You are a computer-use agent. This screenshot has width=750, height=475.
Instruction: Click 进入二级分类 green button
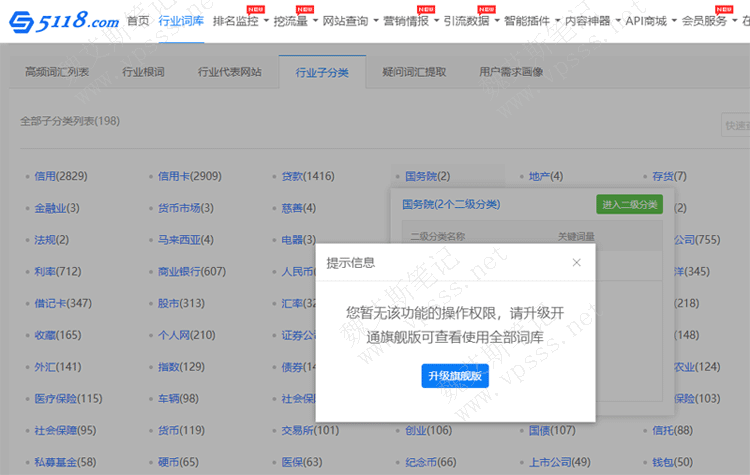pos(629,204)
